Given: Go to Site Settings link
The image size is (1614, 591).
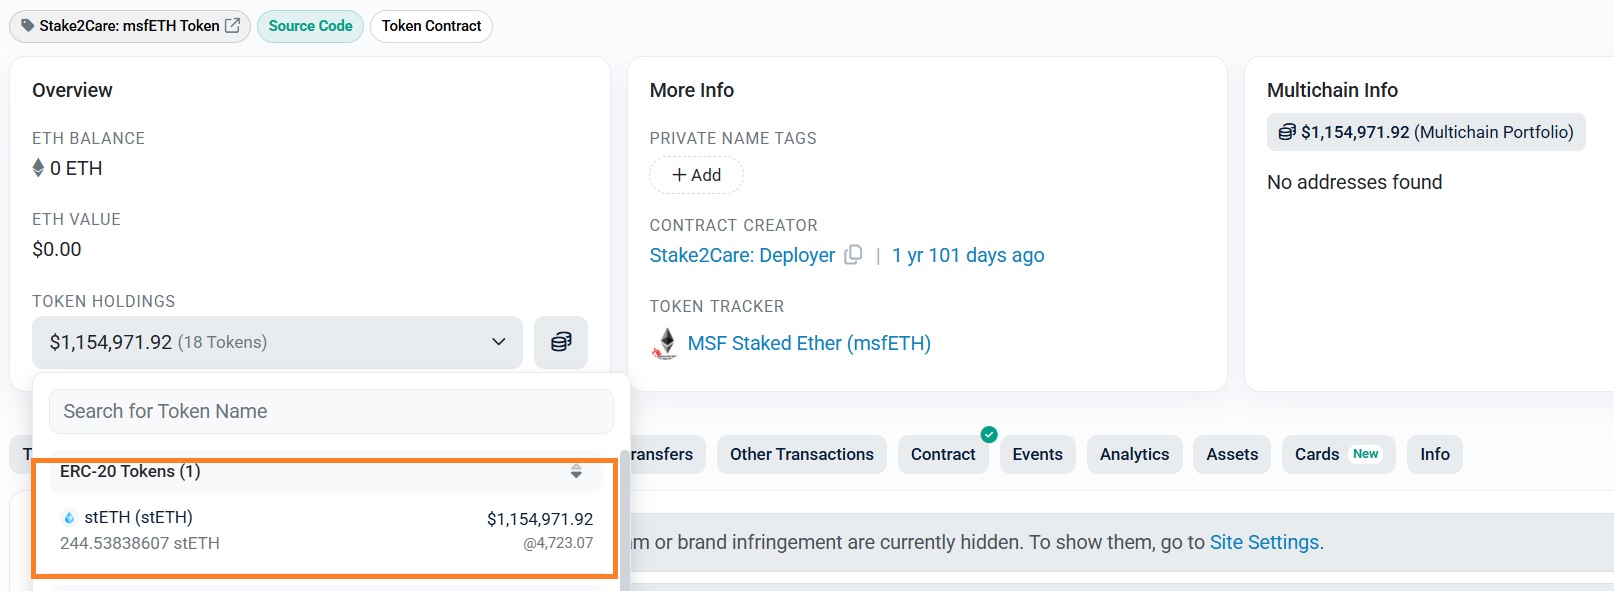Looking at the screenshot, I should (x=1264, y=542).
